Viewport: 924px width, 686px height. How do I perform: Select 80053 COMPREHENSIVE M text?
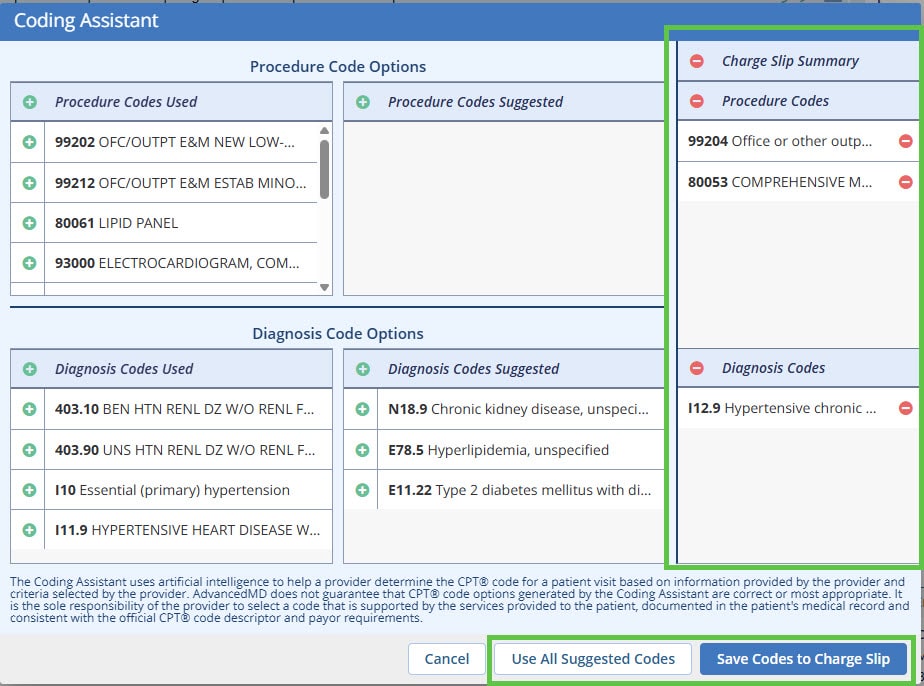(x=780, y=182)
